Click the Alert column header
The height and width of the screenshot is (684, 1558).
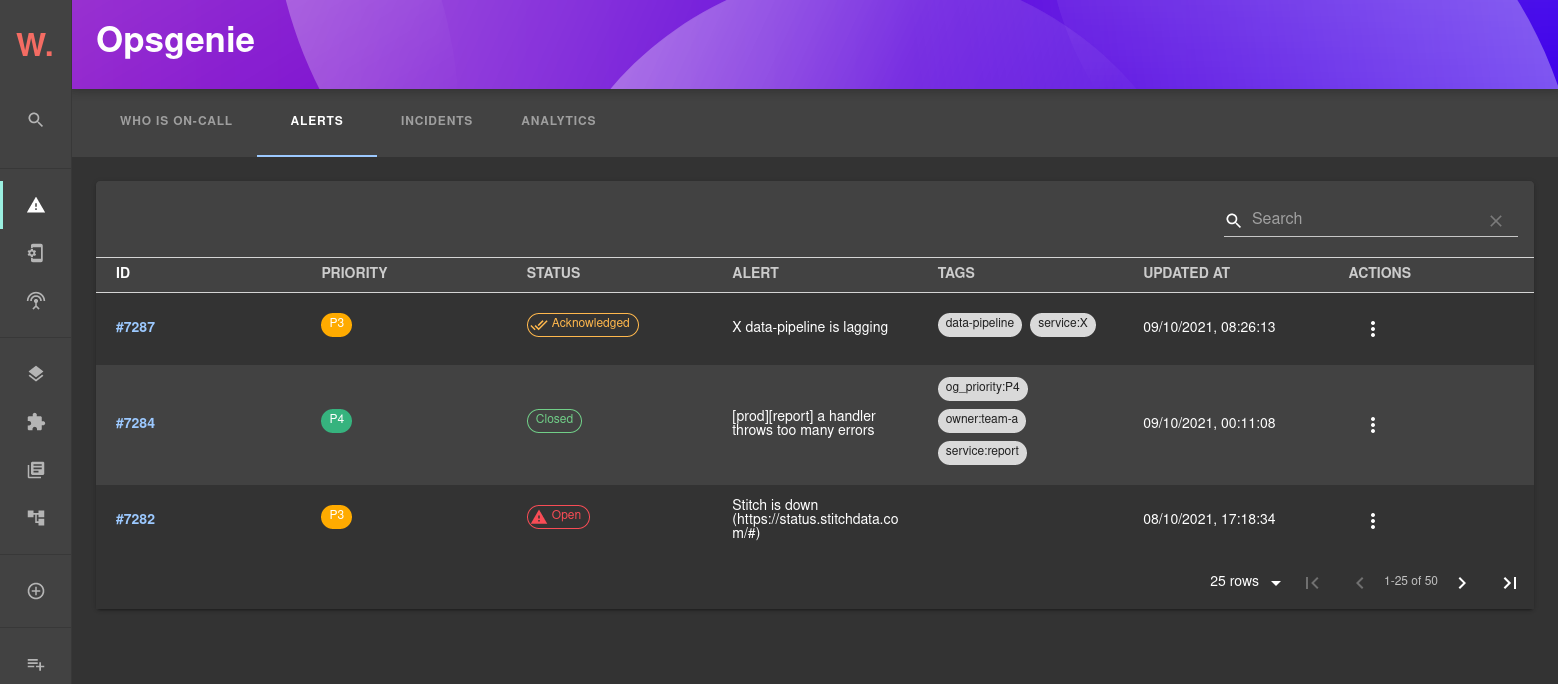(755, 273)
